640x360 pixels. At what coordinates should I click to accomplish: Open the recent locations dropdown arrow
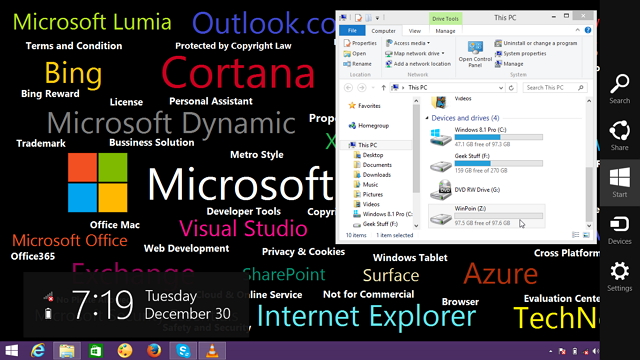point(373,88)
